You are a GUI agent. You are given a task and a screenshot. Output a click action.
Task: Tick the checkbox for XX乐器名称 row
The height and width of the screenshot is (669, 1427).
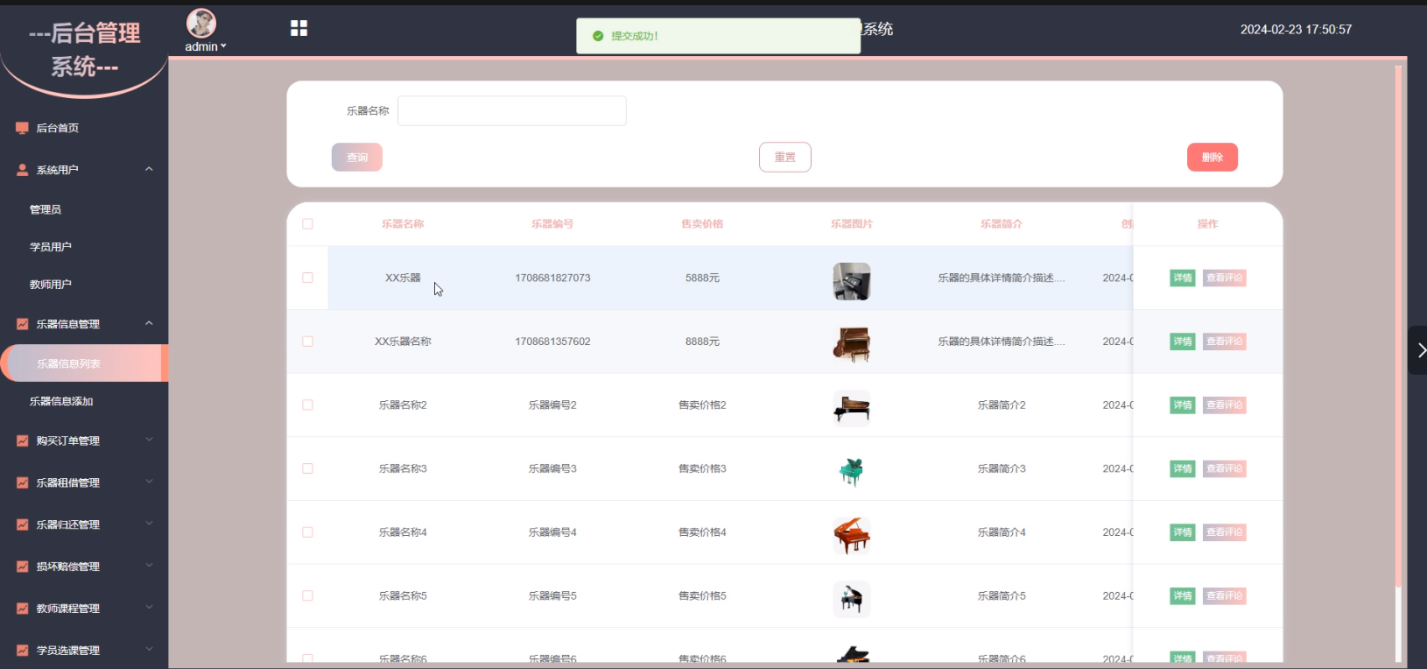308,341
